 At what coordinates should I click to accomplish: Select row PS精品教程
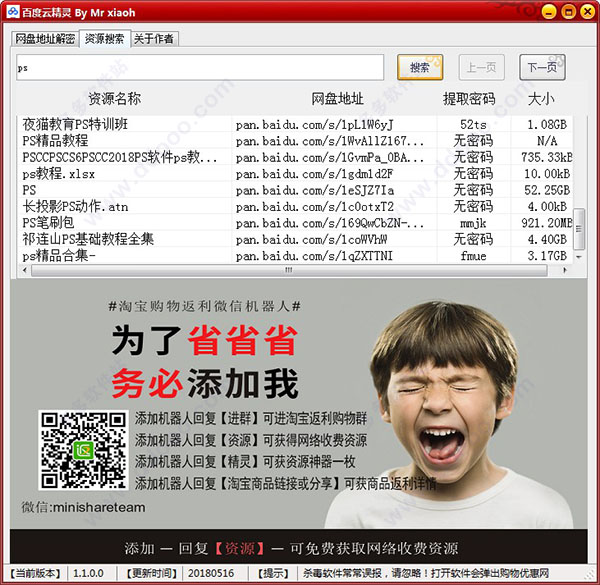[295, 141]
